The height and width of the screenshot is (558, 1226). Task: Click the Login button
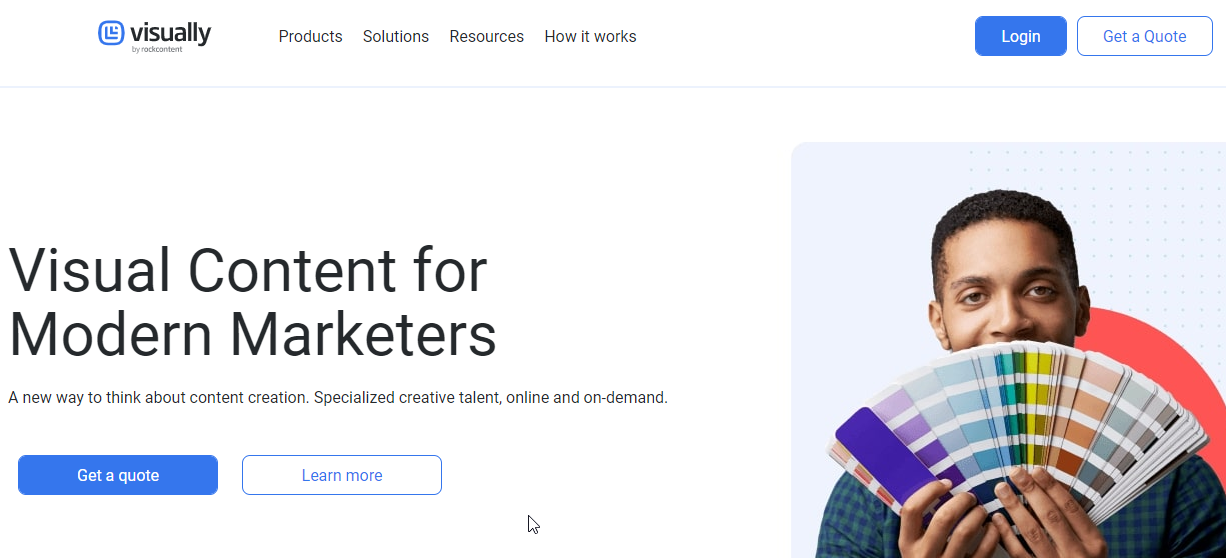tap(1021, 36)
